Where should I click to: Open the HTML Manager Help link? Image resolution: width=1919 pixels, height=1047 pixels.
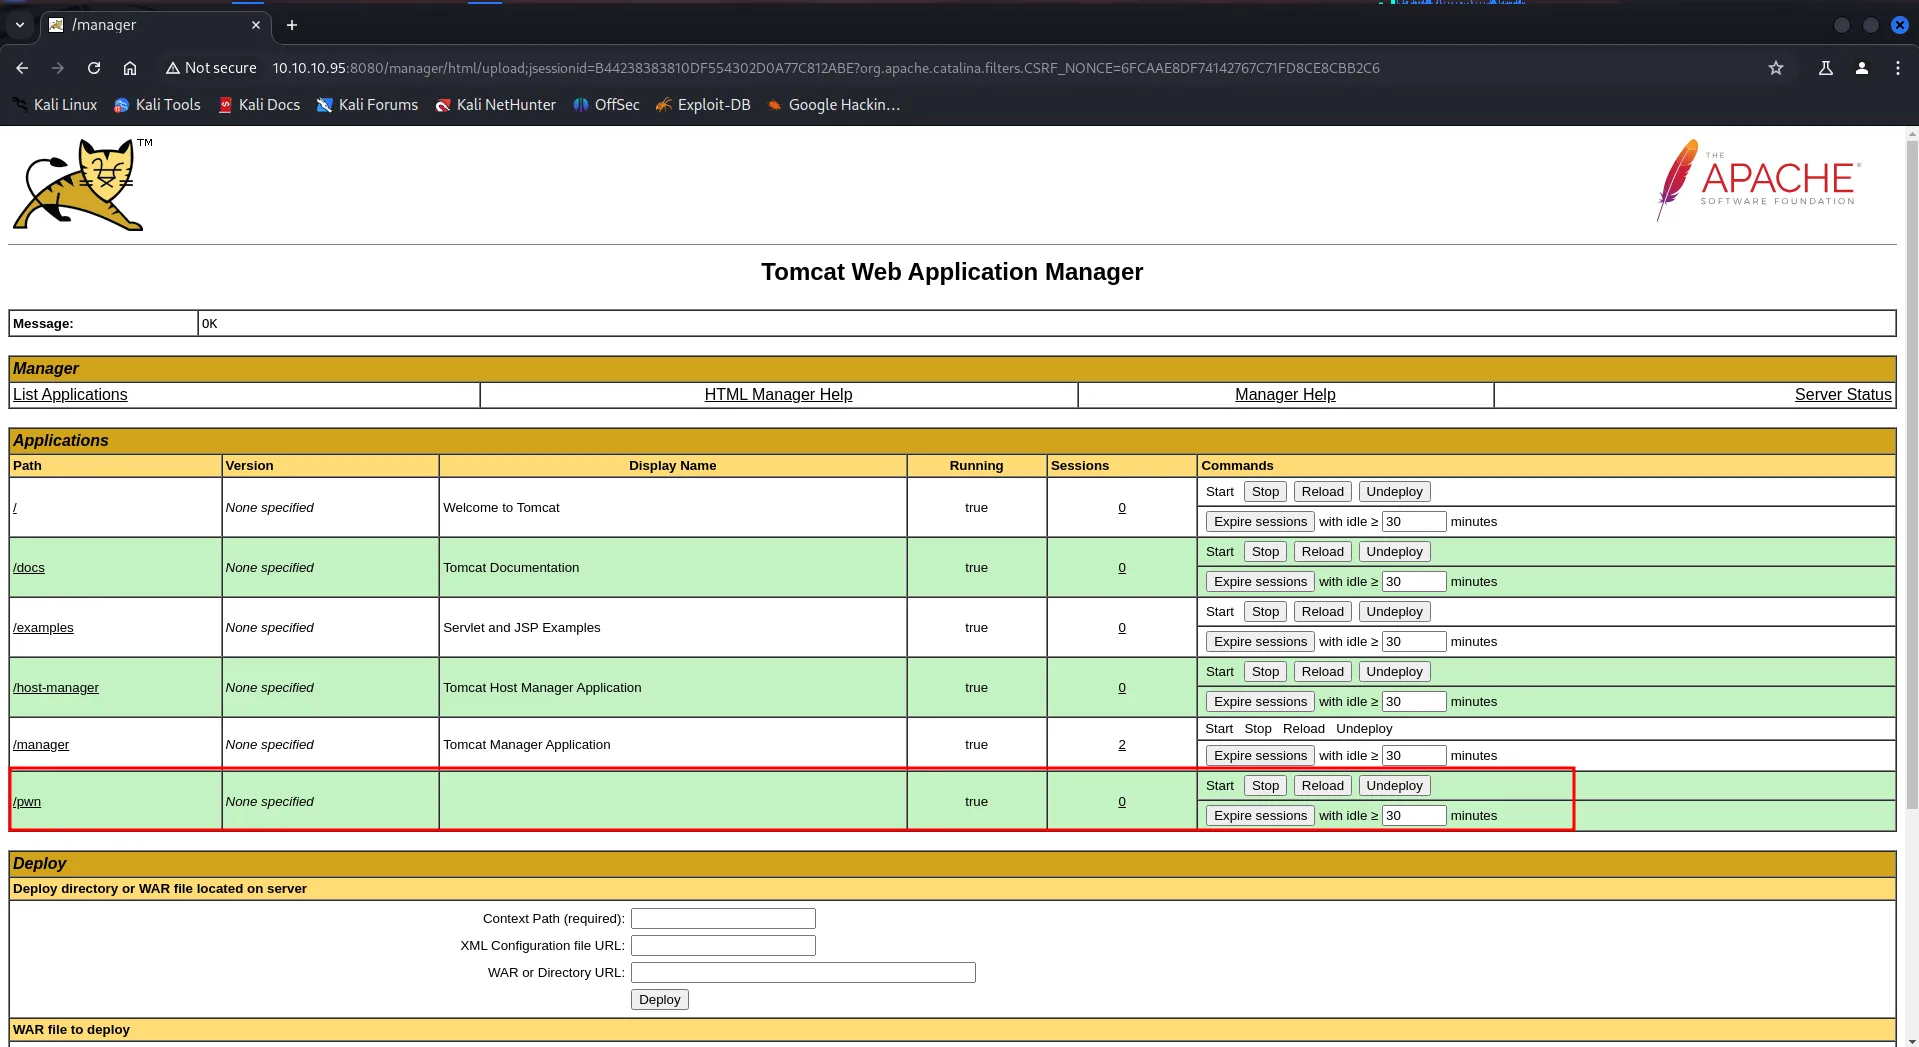[x=778, y=395]
